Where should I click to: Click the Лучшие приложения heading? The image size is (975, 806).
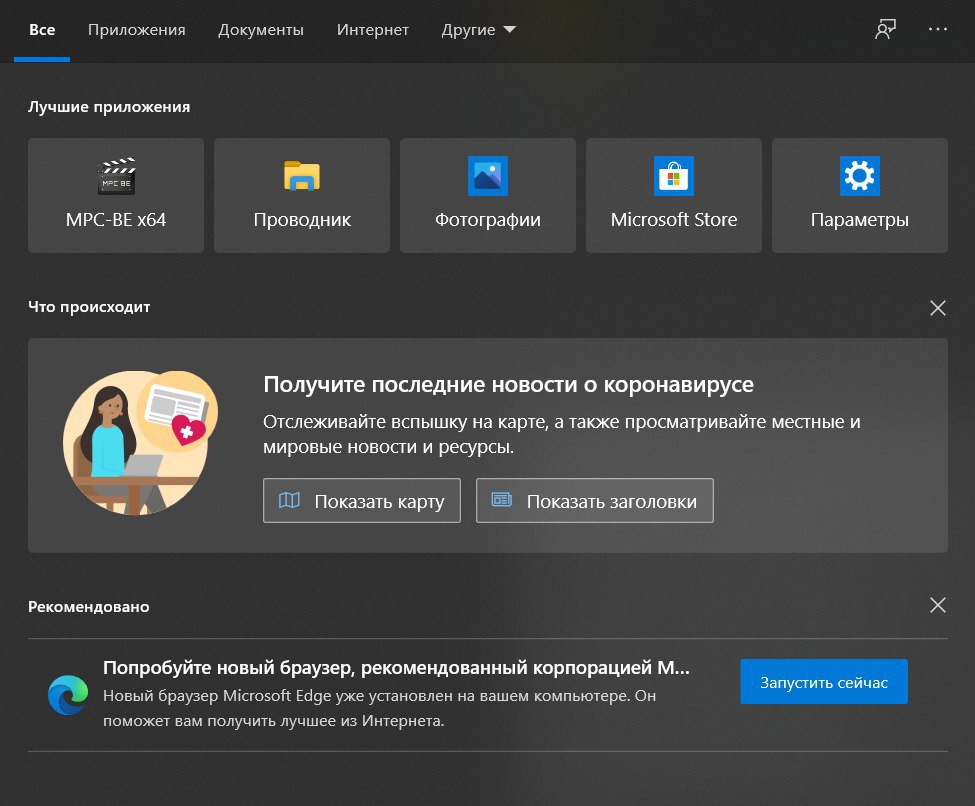(109, 107)
